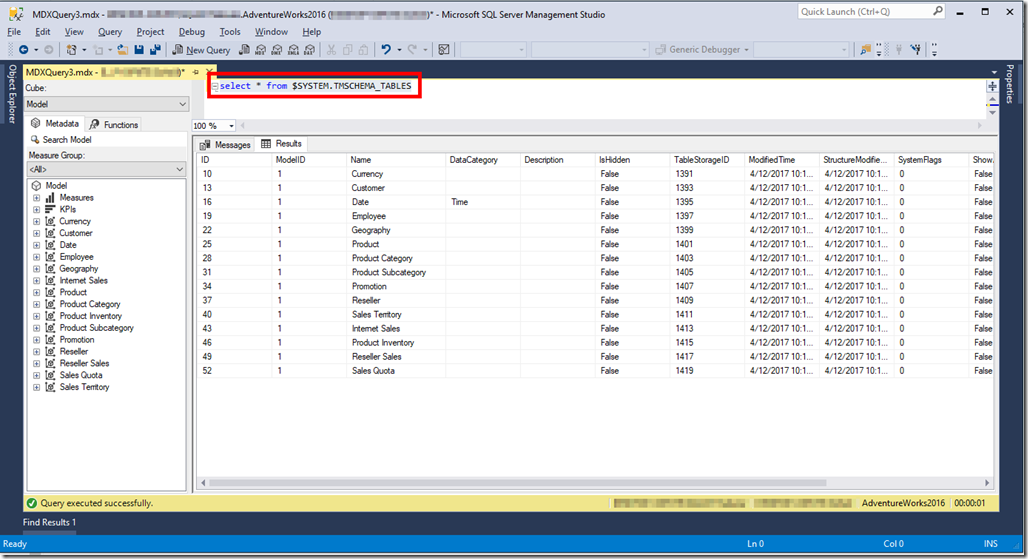This screenshot has height=559, width=1028.
Task: Click the Name column header
Action: 395,160
